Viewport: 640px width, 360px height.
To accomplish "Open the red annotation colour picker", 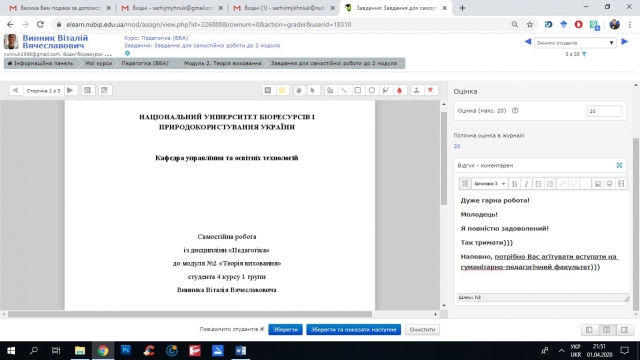I will [x=399, y=90].
